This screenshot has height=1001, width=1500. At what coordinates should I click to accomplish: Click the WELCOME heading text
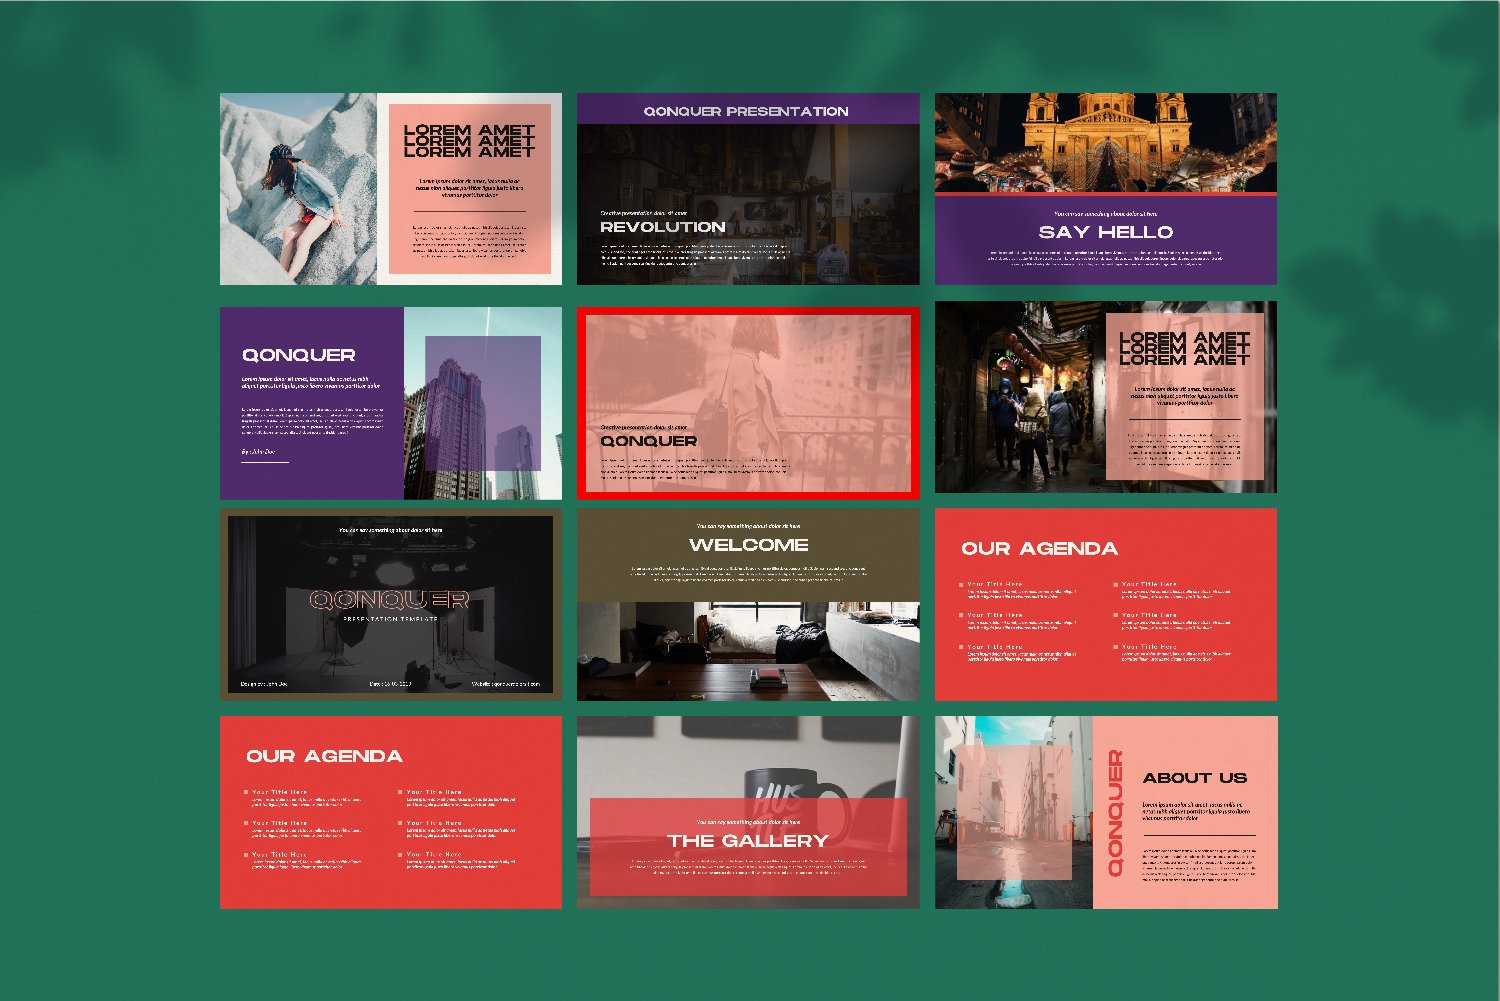(x=749, y=545)
